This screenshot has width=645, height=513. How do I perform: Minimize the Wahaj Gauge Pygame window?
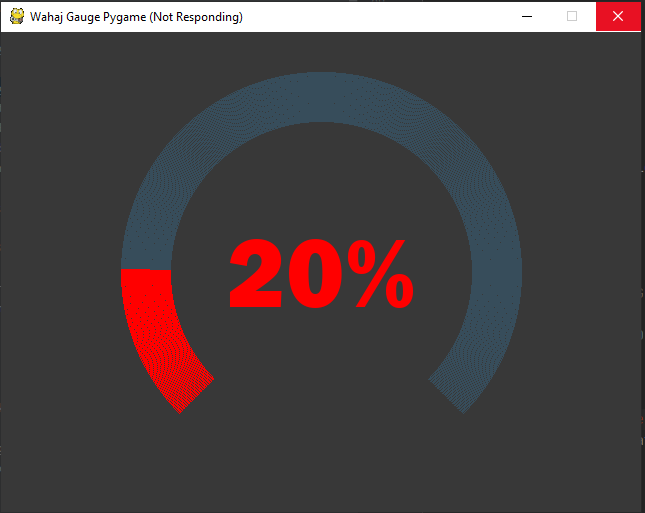527,16
